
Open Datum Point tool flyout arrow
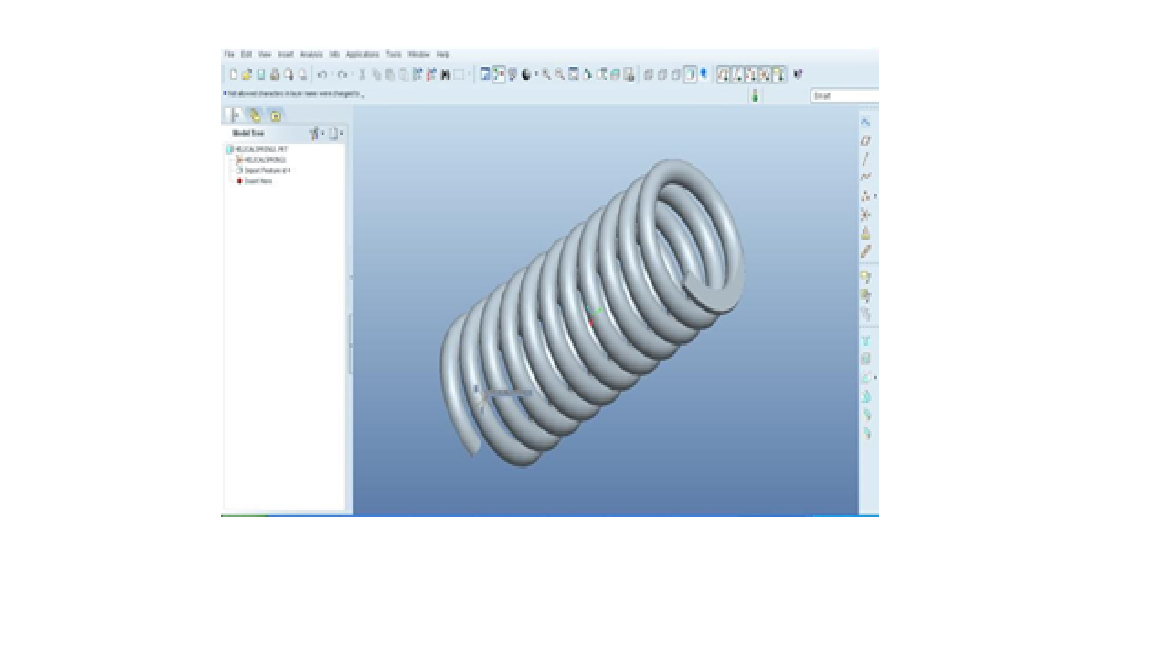pyautogui.click(x=875, y=197)
